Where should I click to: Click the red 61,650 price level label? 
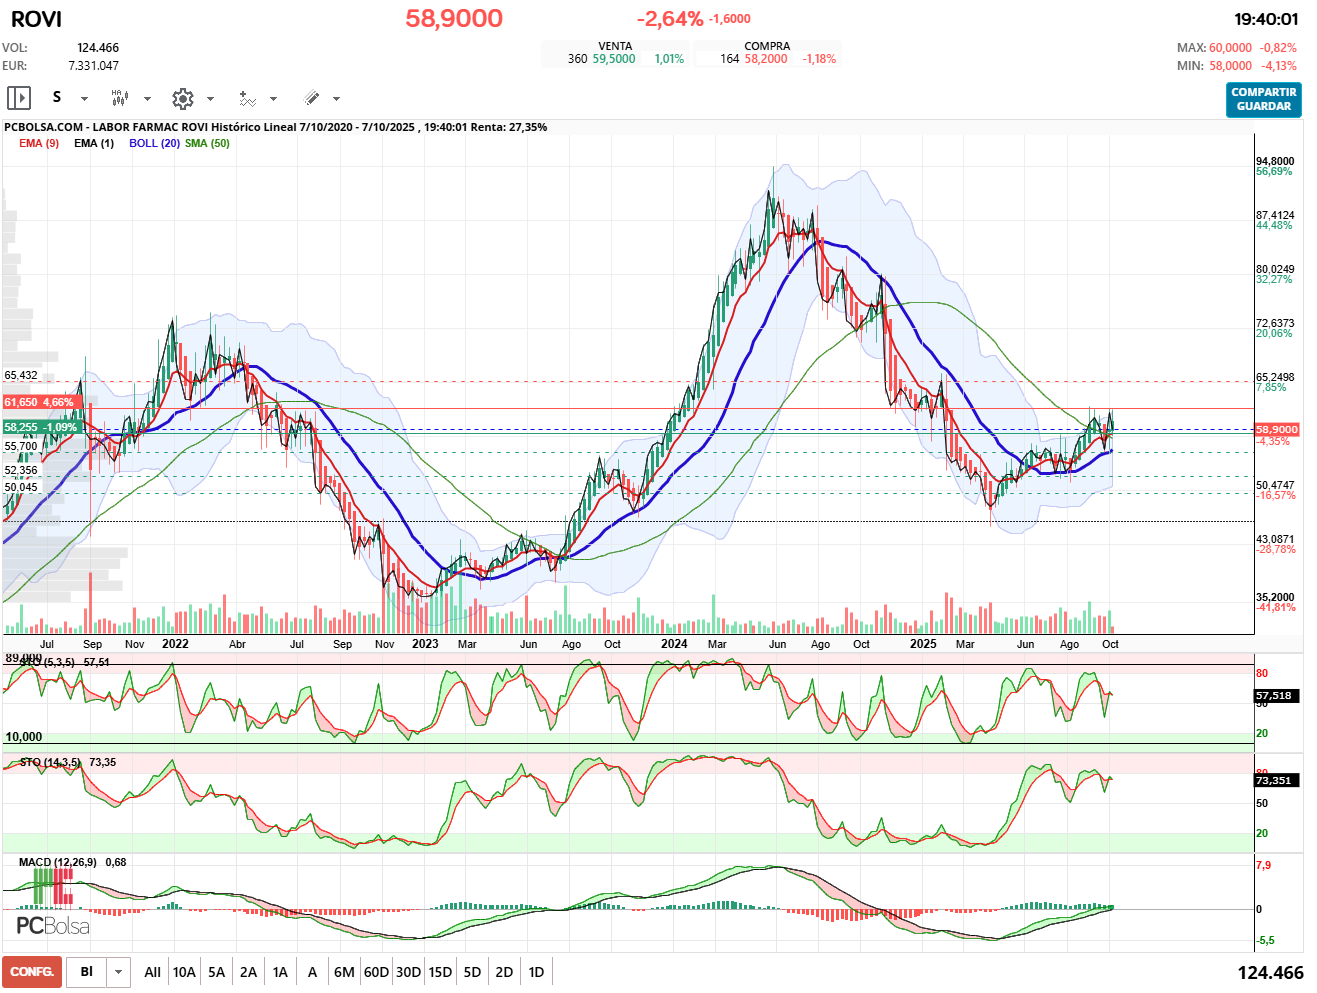[x=40, y=402]
